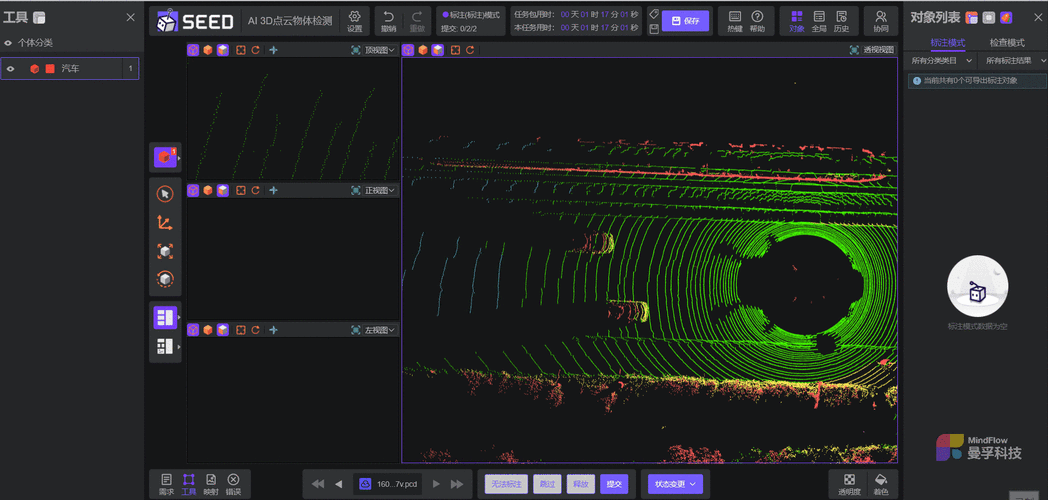Click the 跳过 skip button

pyautogui.click(x=547, y=484)
